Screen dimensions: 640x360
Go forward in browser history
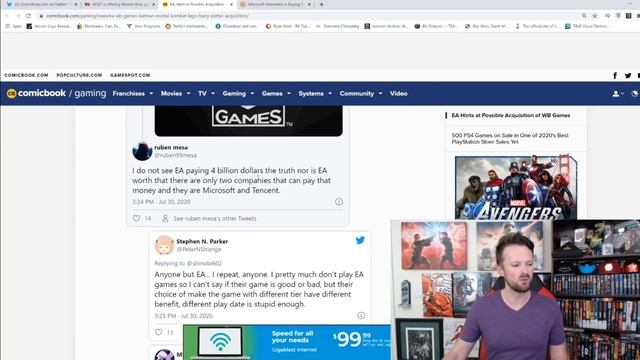click(x=18, y=16)
